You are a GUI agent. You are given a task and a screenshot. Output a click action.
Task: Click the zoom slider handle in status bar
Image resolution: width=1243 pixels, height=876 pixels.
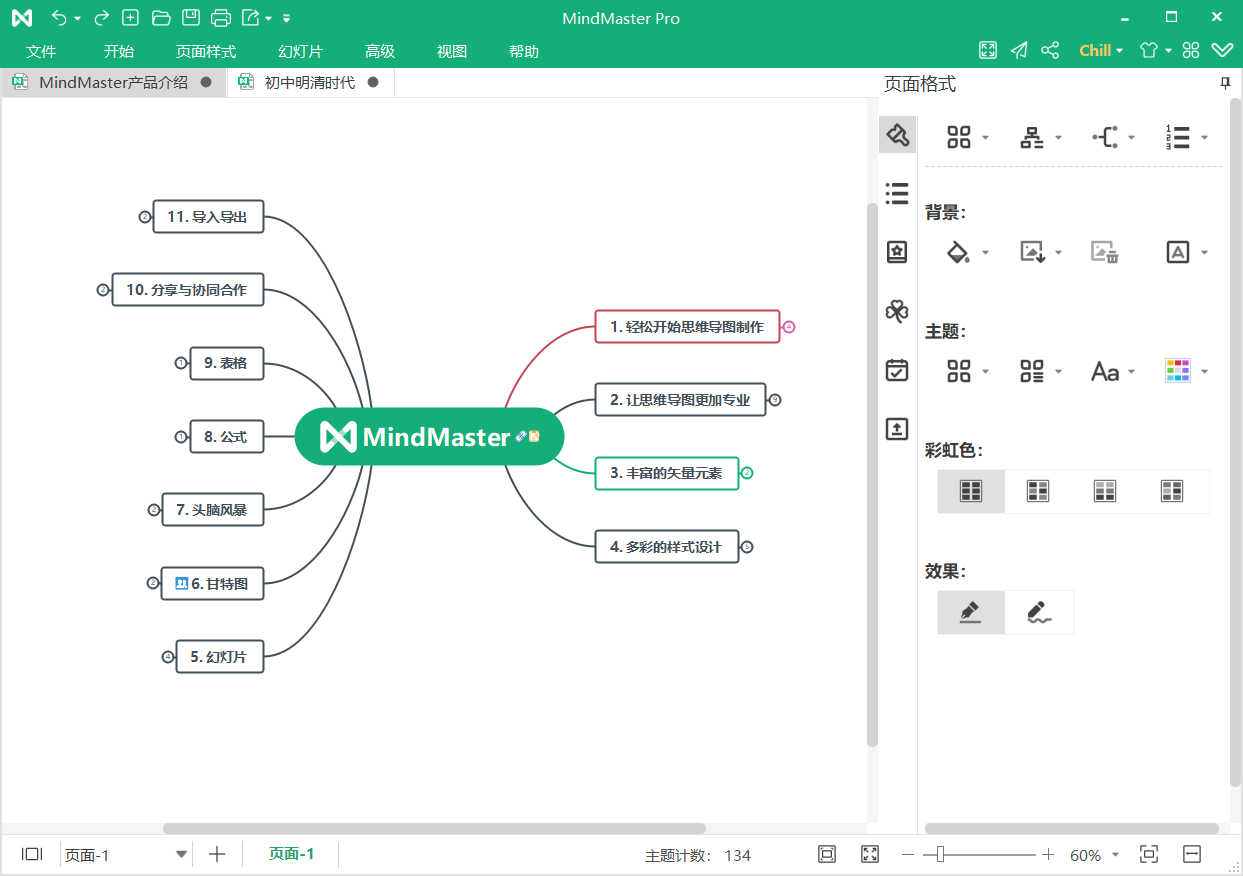click(x=940, y=854)
